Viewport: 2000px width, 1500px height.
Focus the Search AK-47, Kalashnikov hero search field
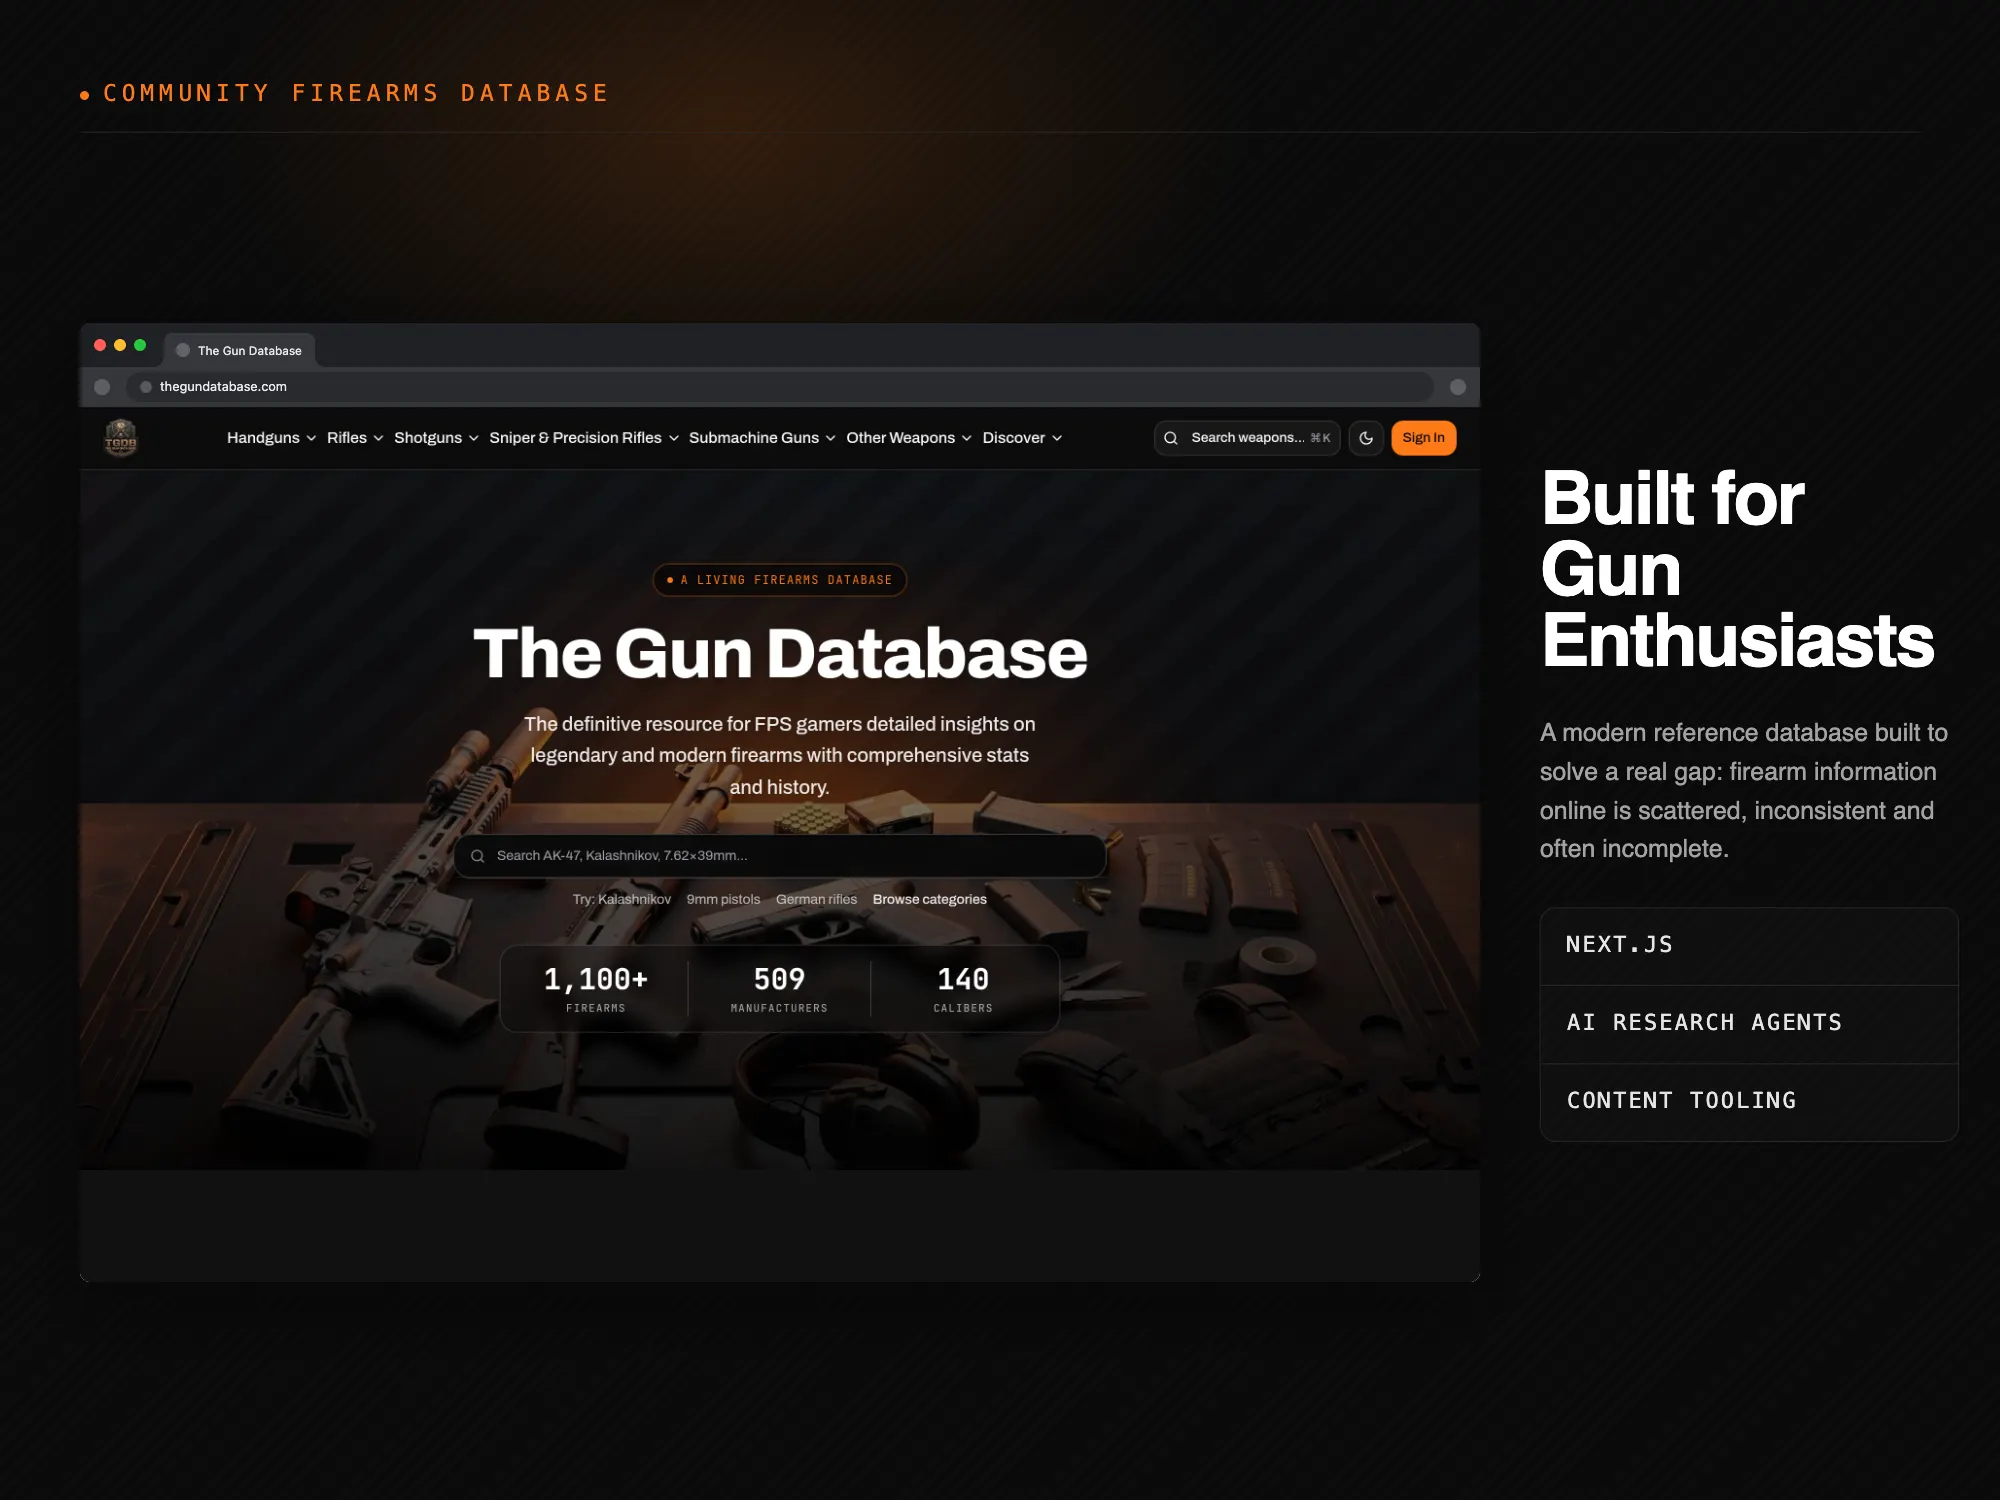[779, 856]
